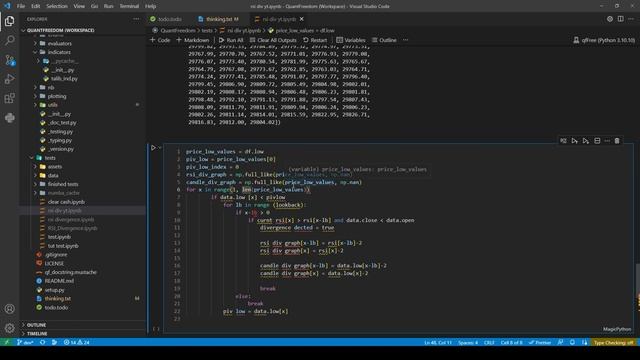Screen dimensions: 640x360
Task: Open the File menu
Action: point(21,6)
